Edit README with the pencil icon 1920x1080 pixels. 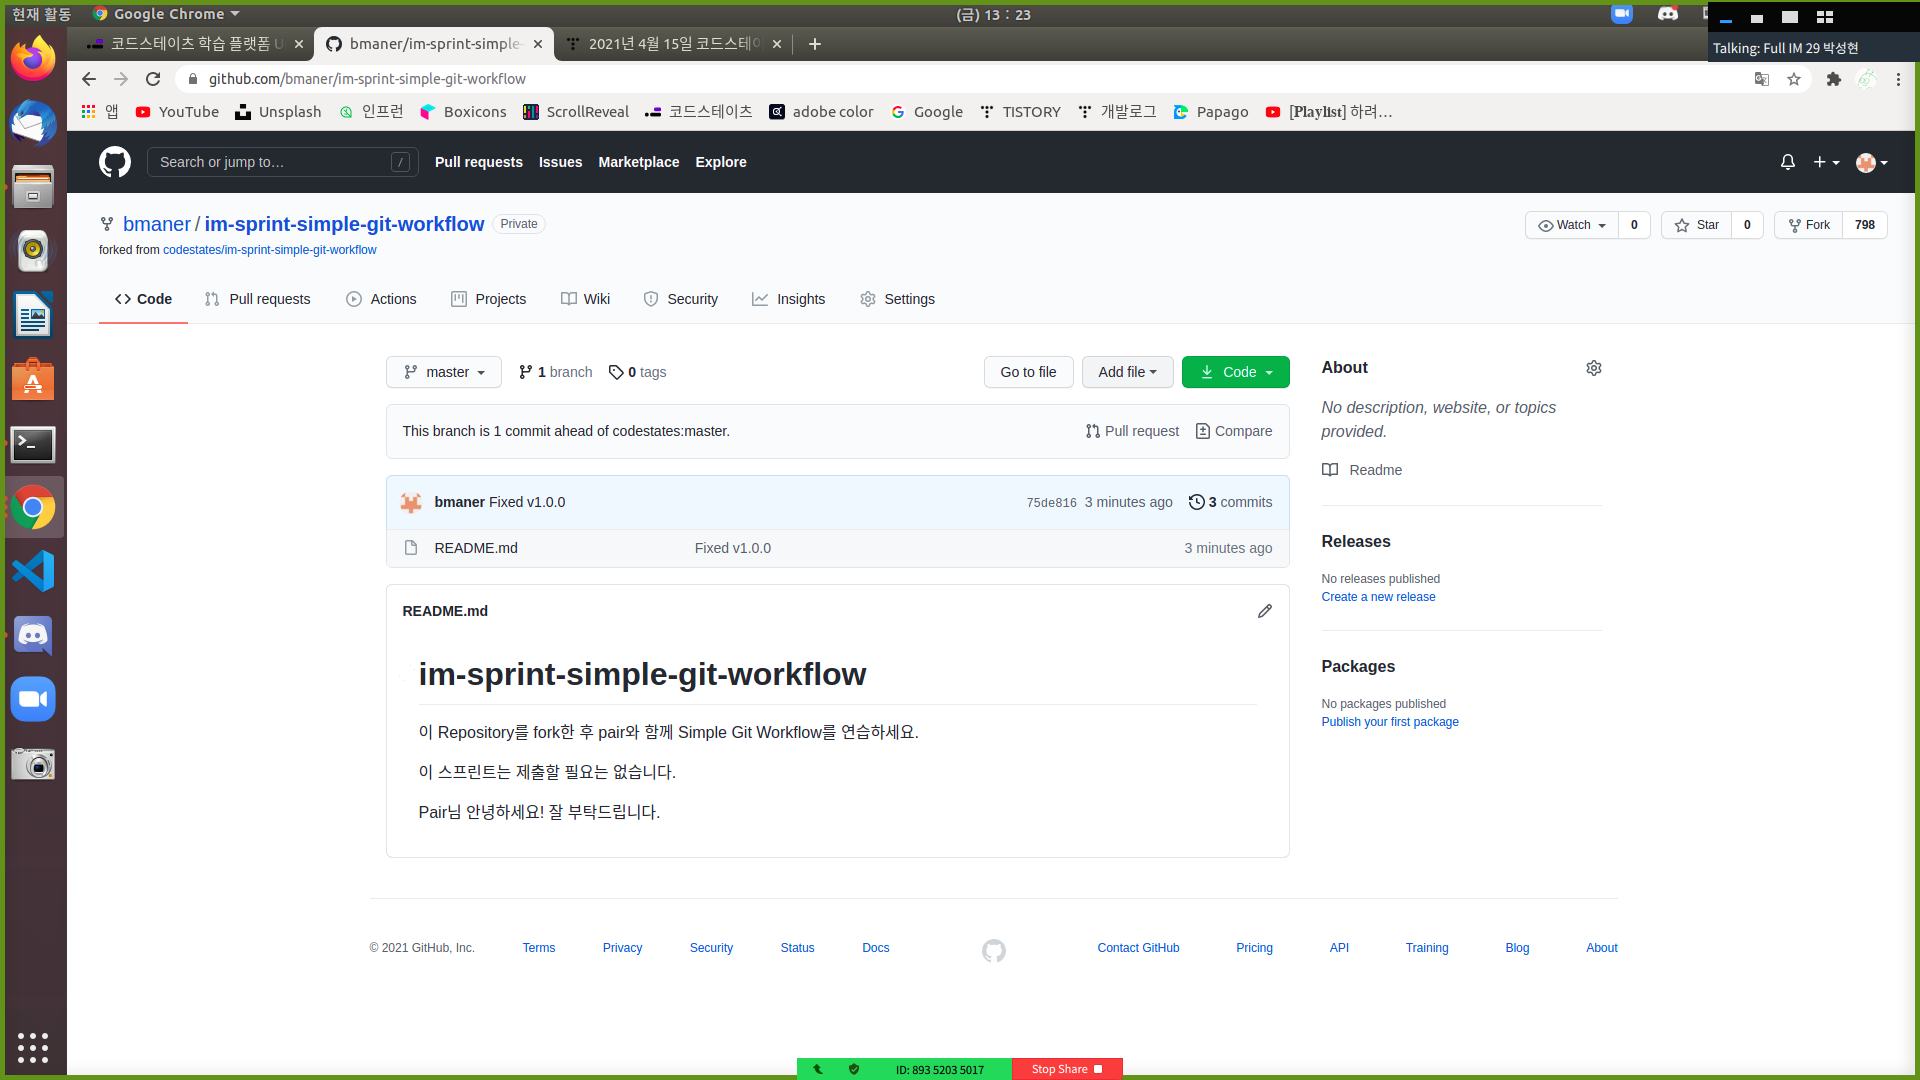[x=1264, y=611]
